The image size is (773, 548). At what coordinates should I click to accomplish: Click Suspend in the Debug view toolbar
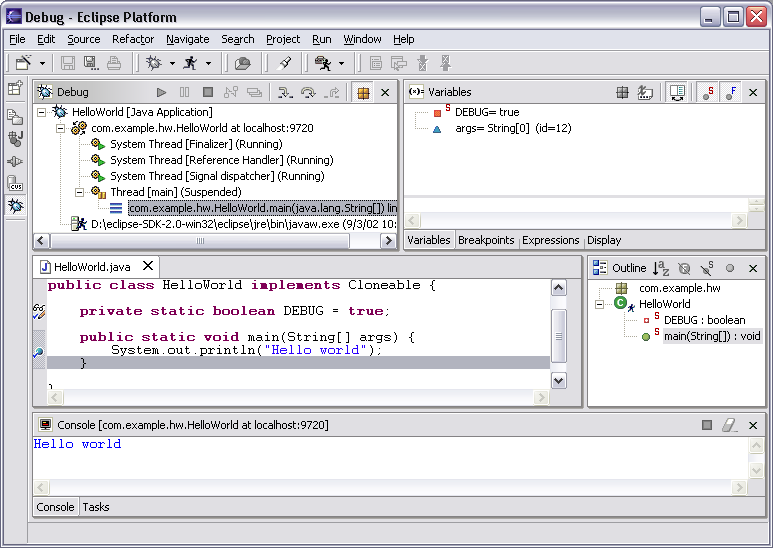pos(184,92)
